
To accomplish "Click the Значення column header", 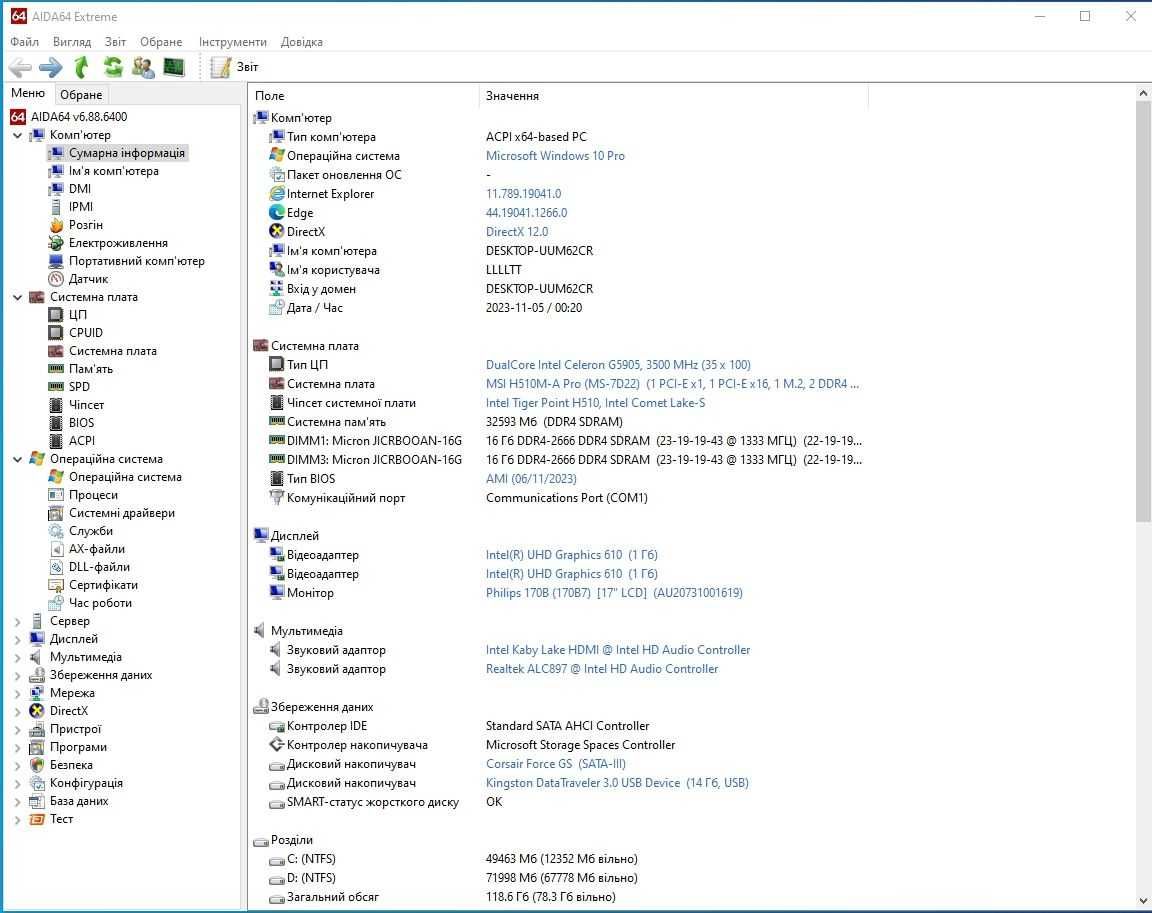I will (674, 95).
